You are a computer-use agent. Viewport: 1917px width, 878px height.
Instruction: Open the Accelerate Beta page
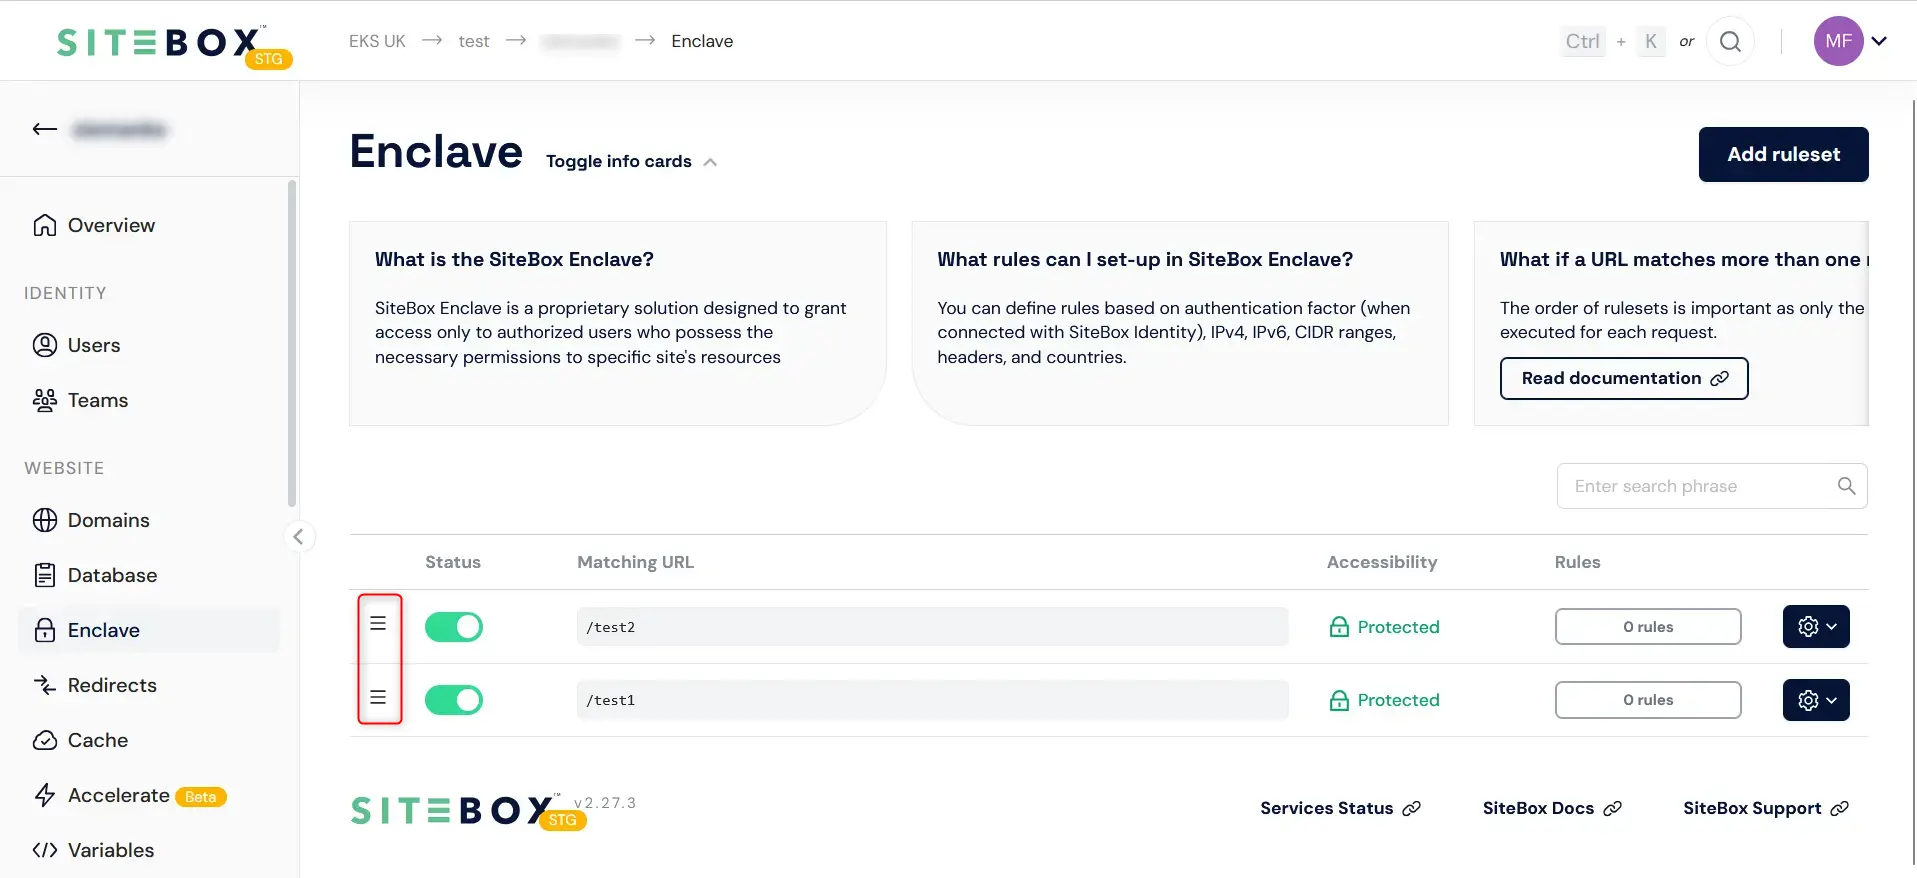[130, 795]
